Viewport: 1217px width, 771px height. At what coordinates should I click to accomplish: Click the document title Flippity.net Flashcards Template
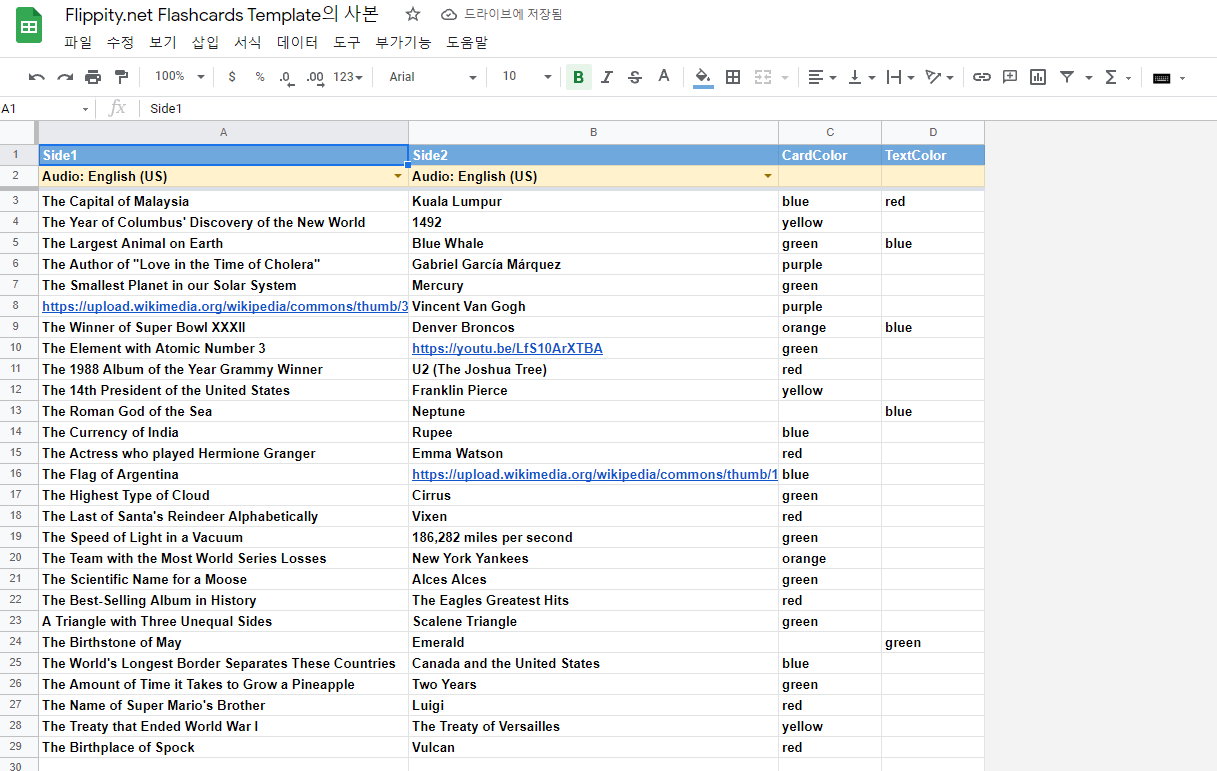coord(221,14)
